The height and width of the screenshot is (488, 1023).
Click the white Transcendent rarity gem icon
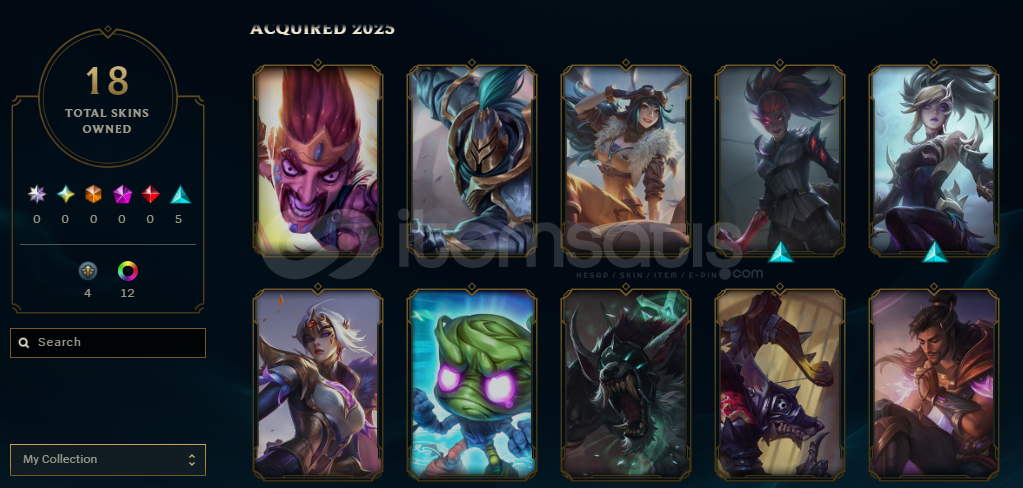37,194
